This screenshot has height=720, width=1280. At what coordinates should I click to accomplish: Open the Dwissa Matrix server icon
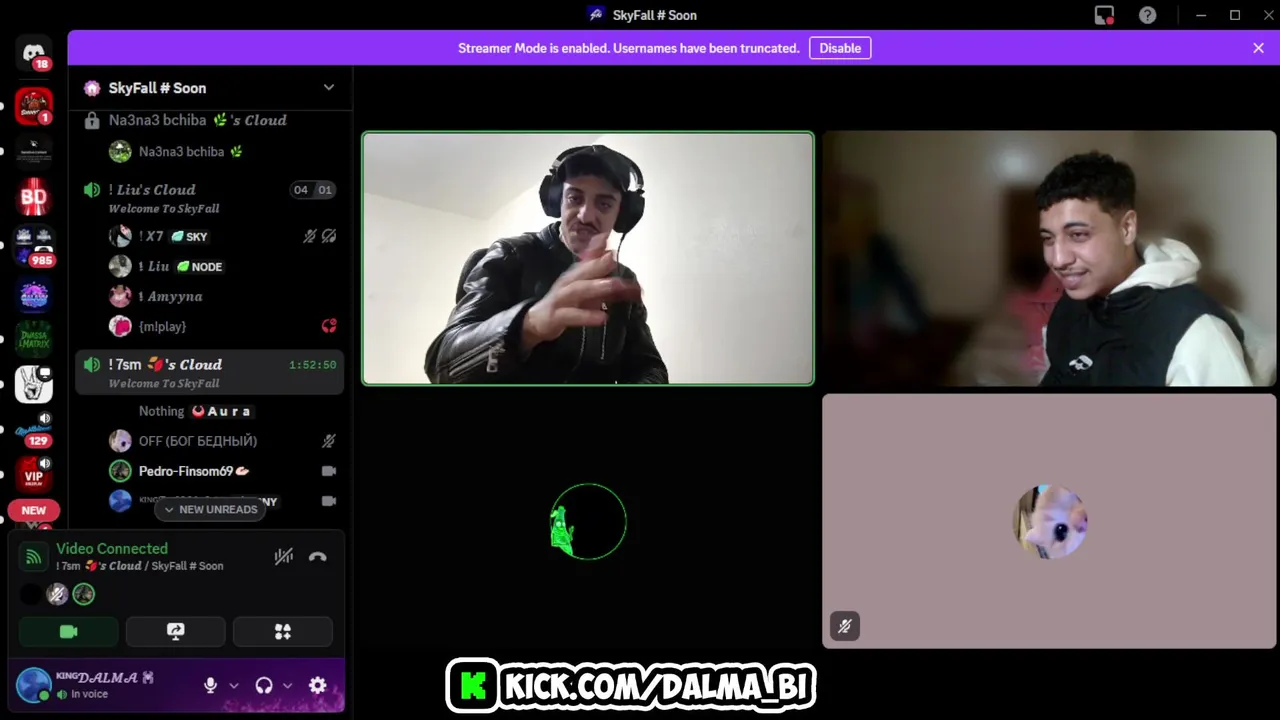click(x=34, y=340)
